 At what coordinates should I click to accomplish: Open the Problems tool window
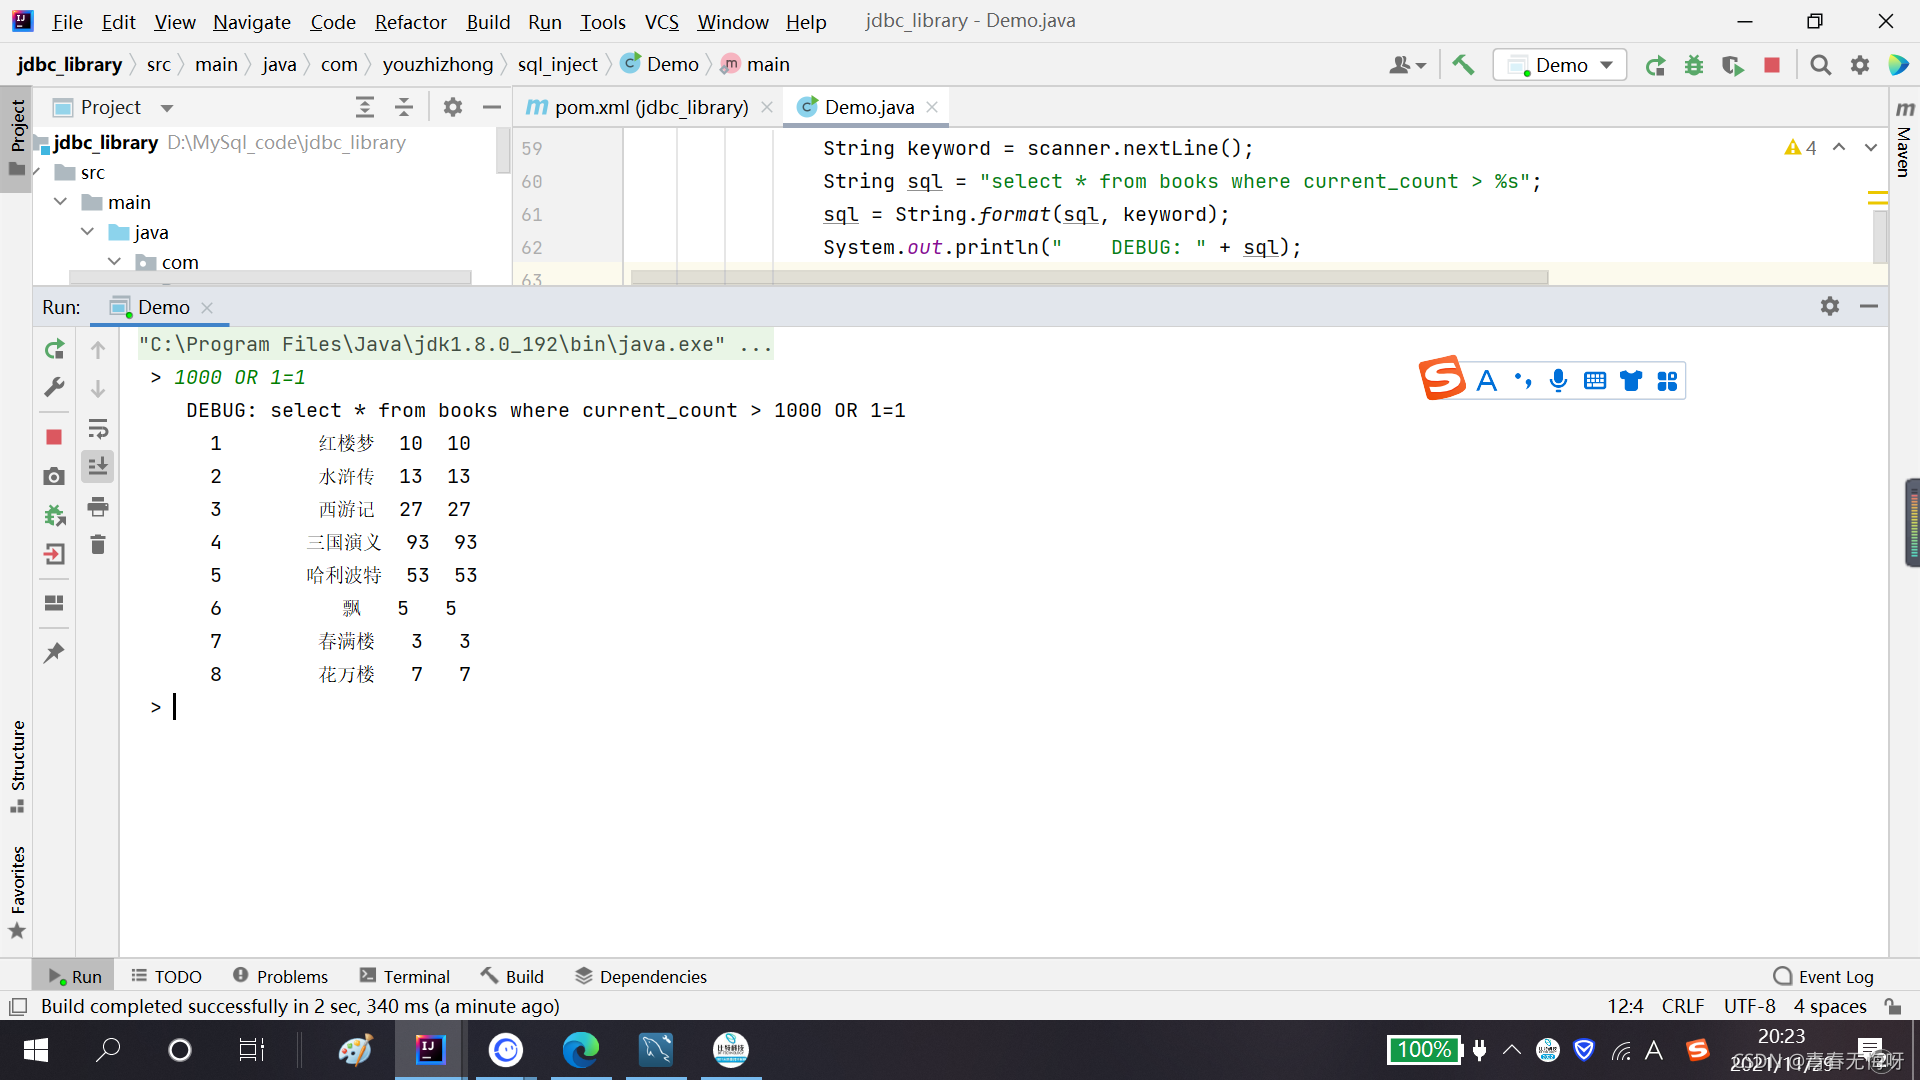tap(280, 976)
